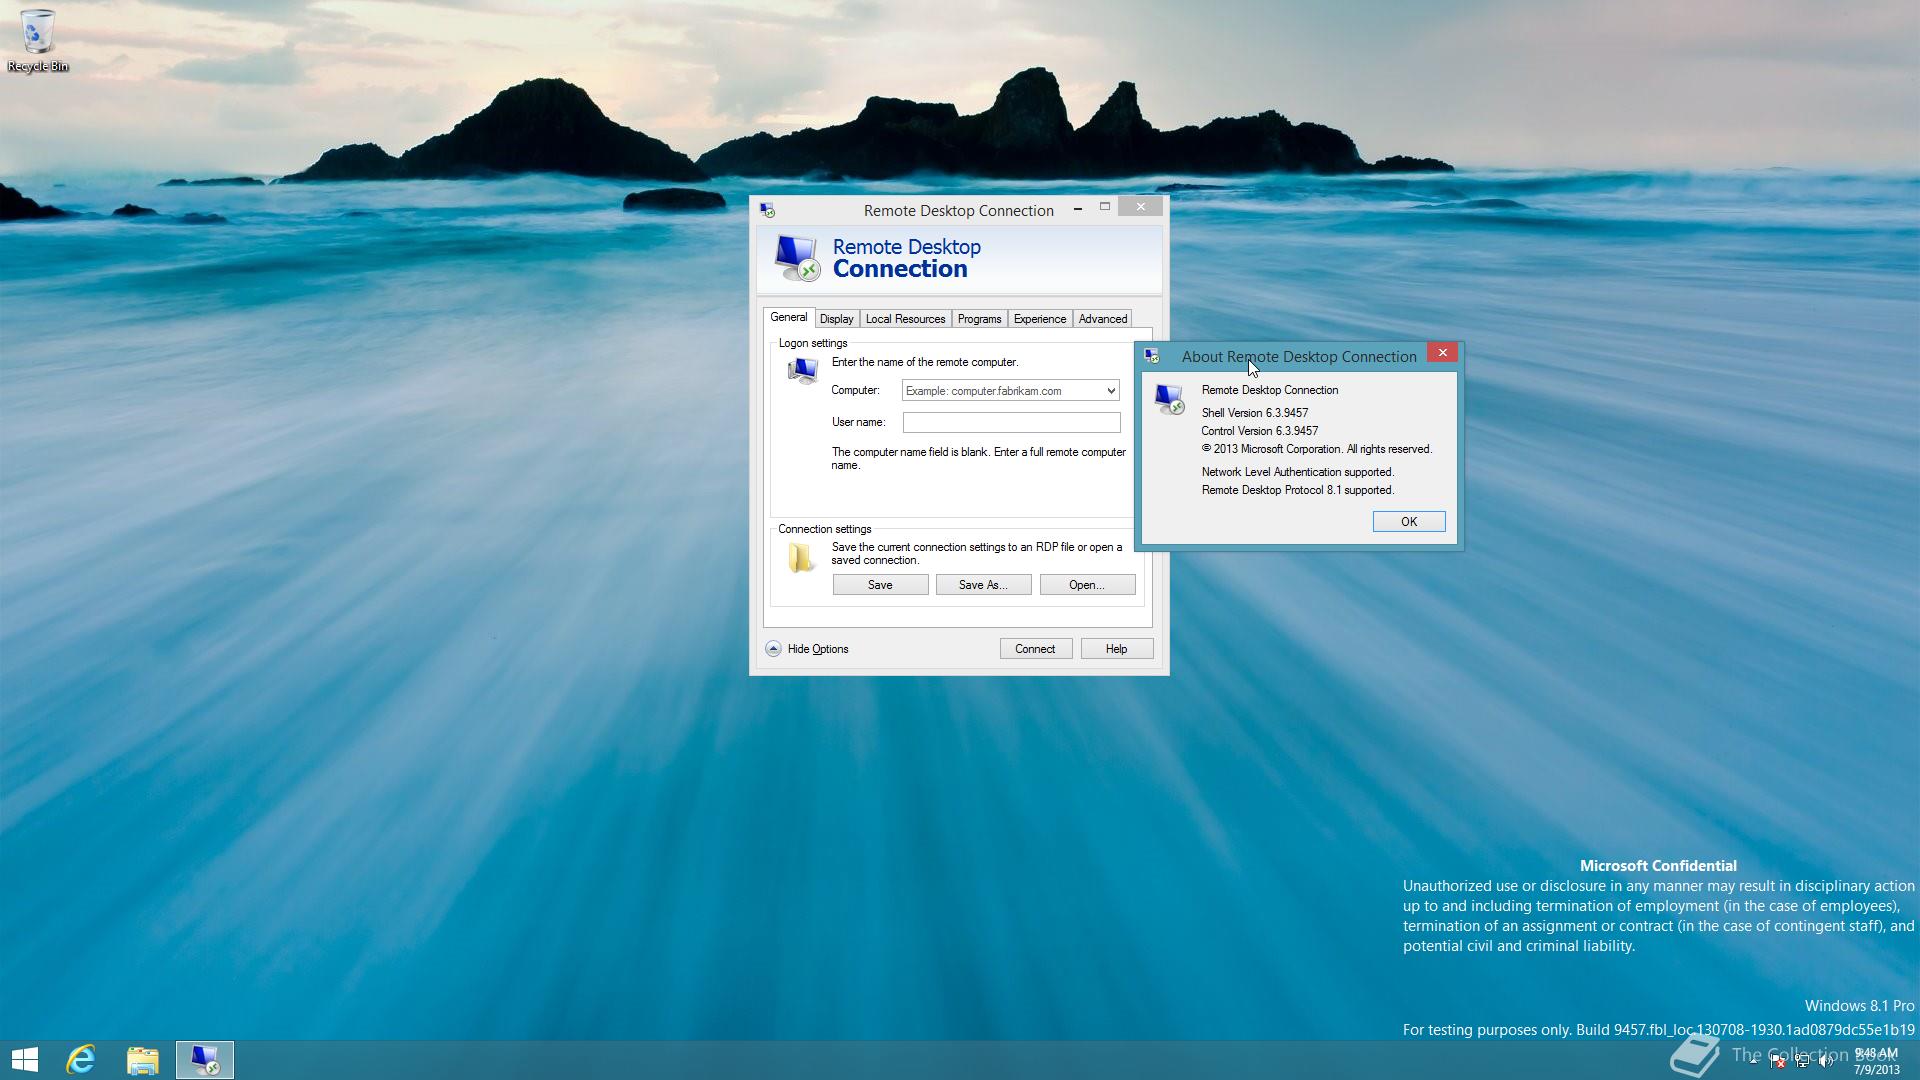Close the Remote Desktop Connection window
The width and height of the screenshot is (1920, 1080).
point(1140,207)
